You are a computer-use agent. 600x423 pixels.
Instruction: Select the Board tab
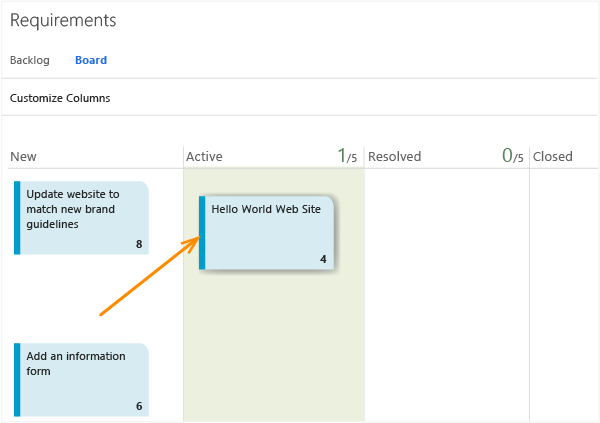pos(91,60)
